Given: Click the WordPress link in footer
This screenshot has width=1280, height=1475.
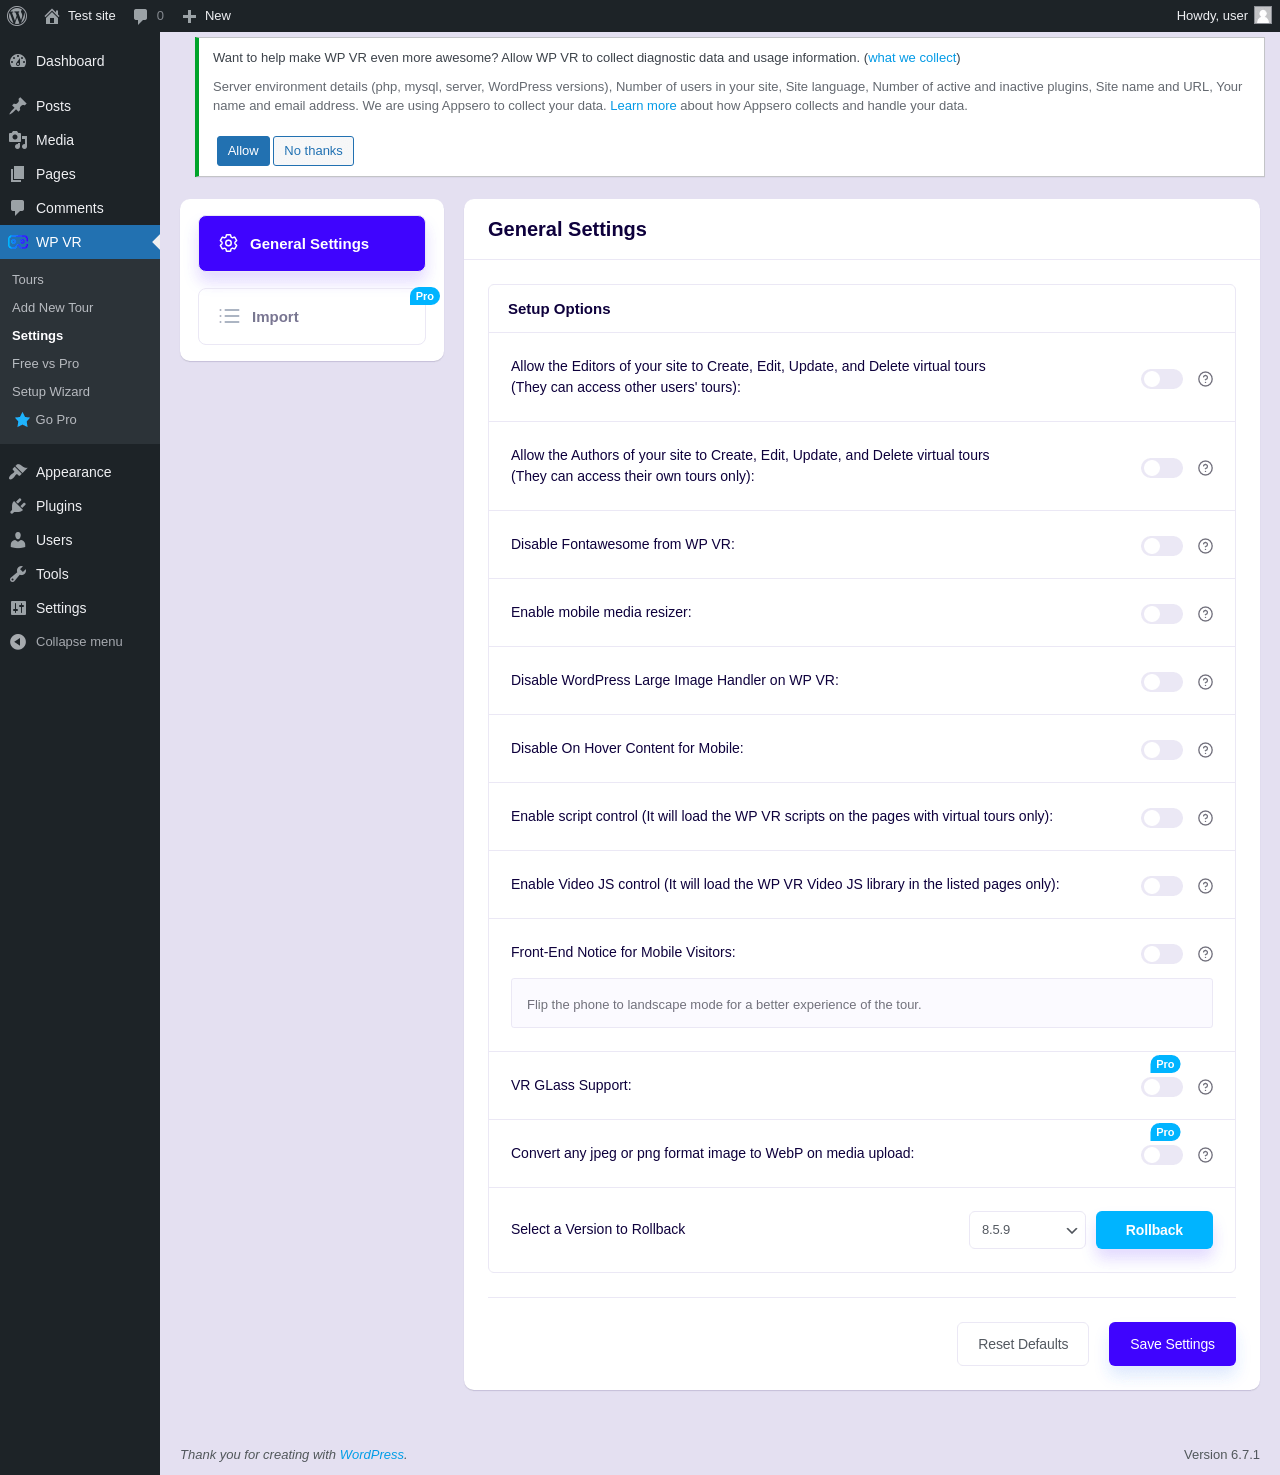Looking at the screenshot, I should (372, 1455).
